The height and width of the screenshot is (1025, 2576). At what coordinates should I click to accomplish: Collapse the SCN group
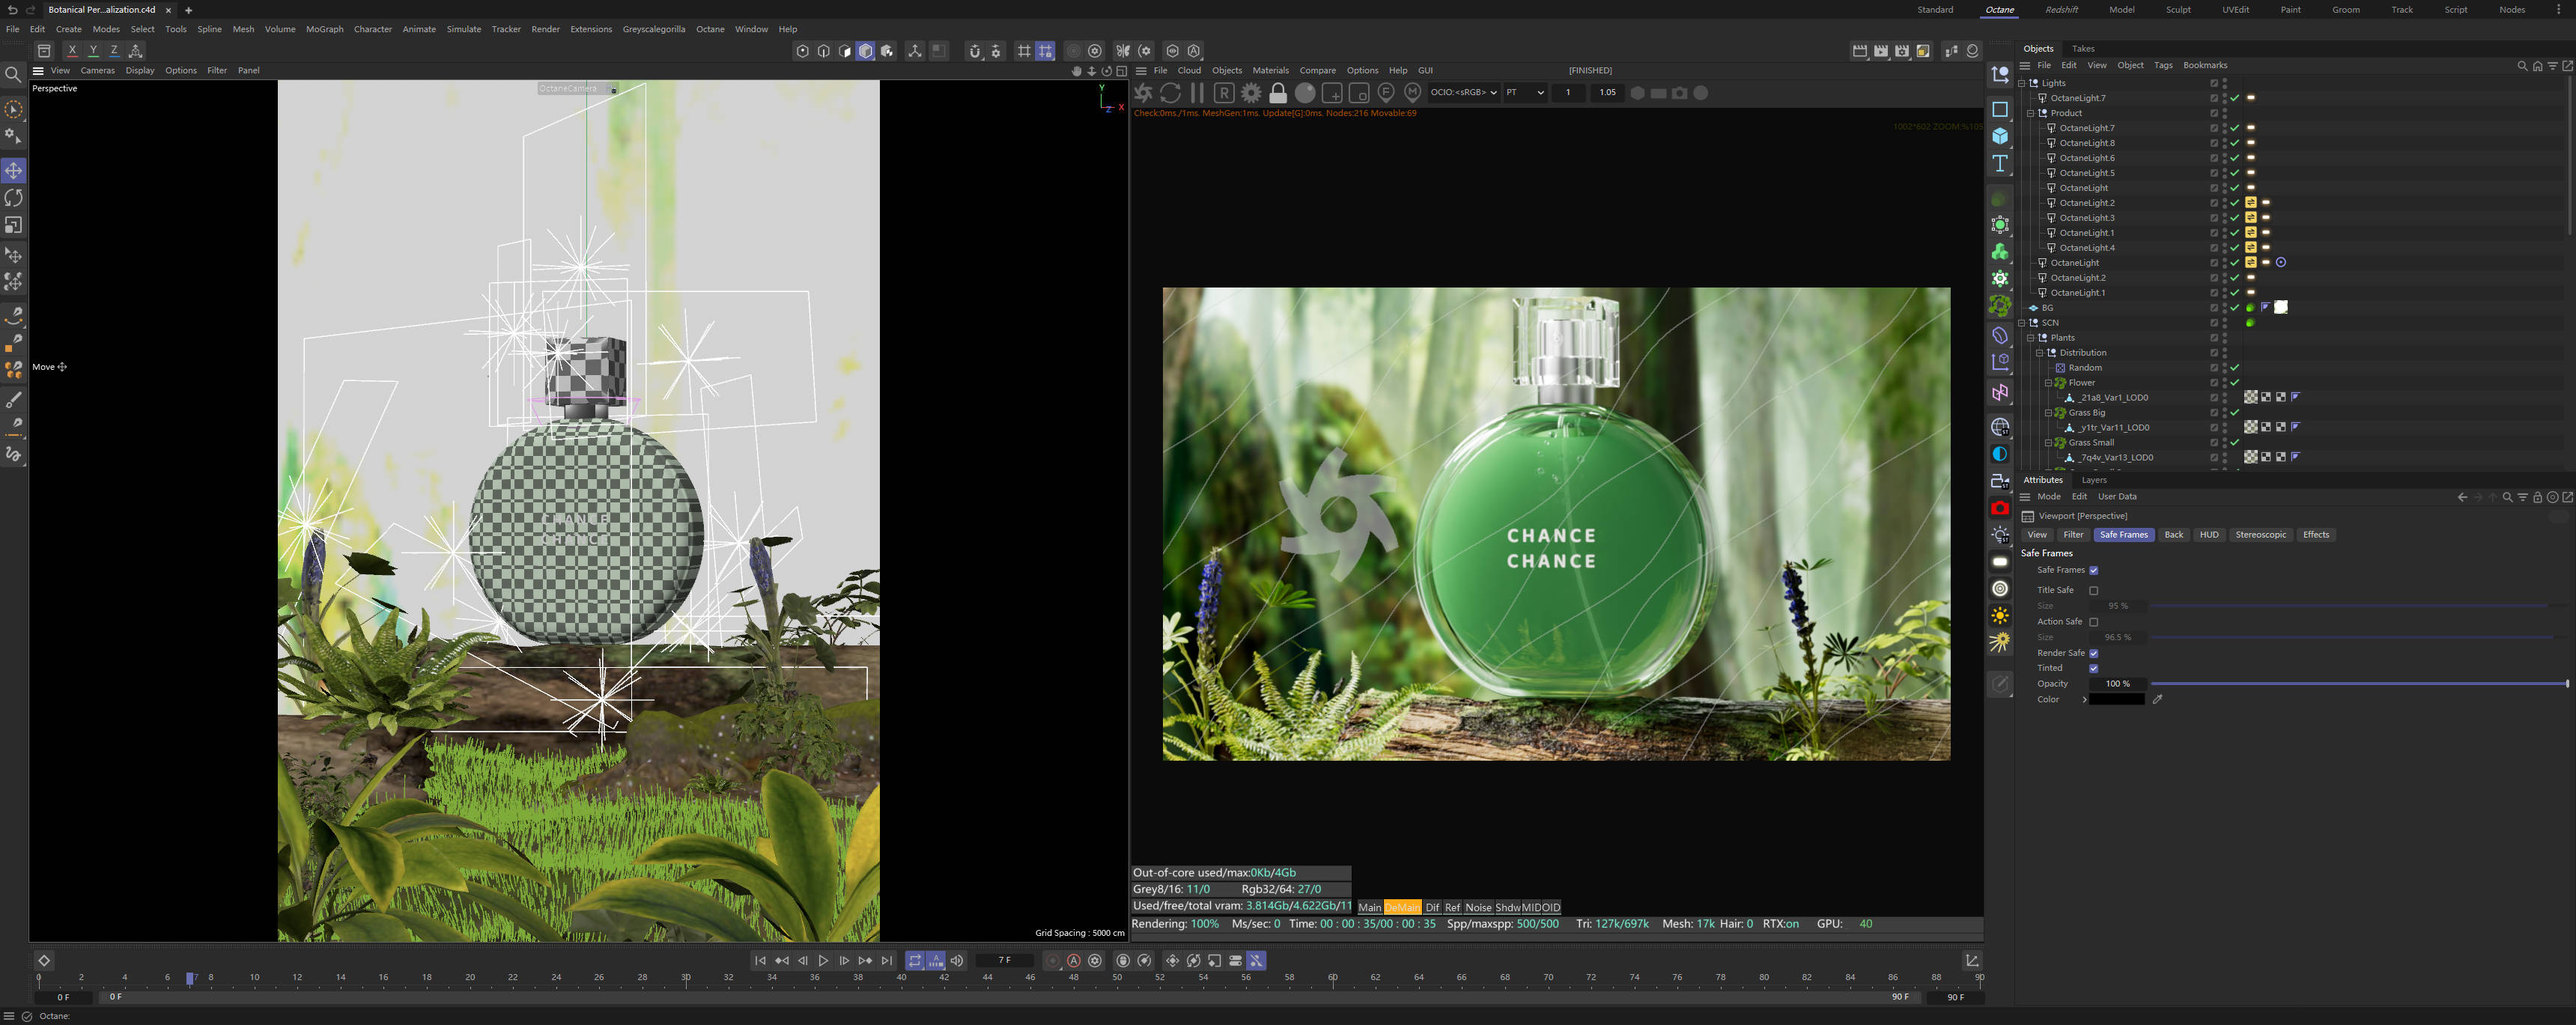pyautogui.click(x=2022, y=323)
